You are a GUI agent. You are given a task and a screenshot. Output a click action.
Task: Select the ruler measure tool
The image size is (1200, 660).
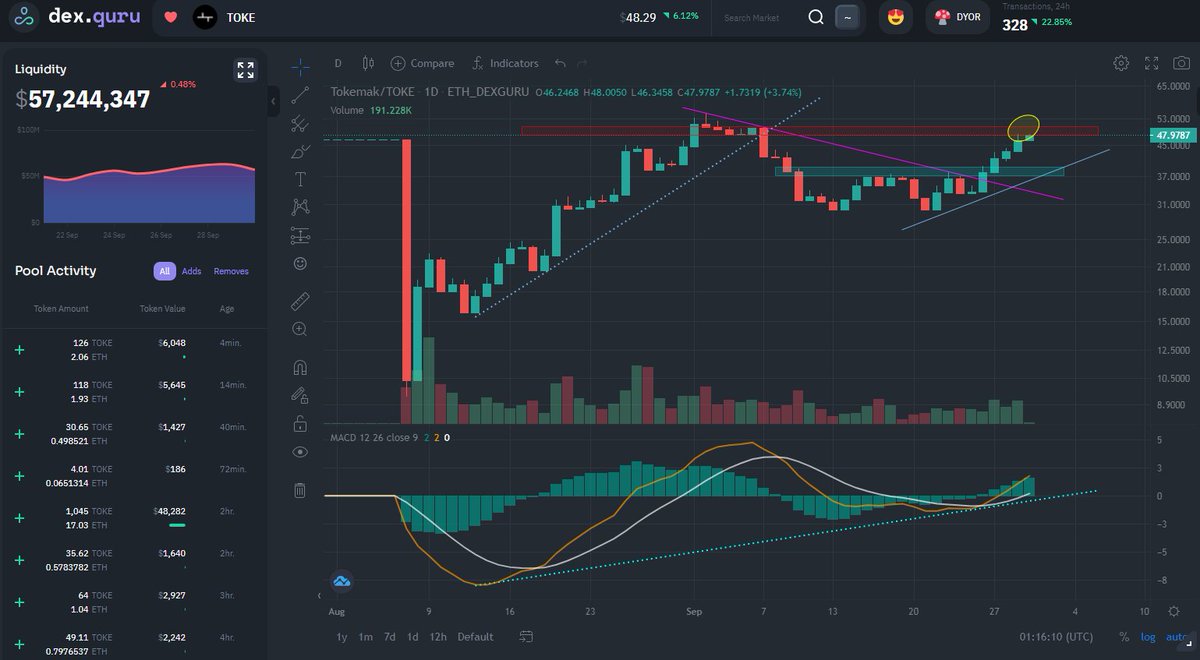(x=300, y=301)
